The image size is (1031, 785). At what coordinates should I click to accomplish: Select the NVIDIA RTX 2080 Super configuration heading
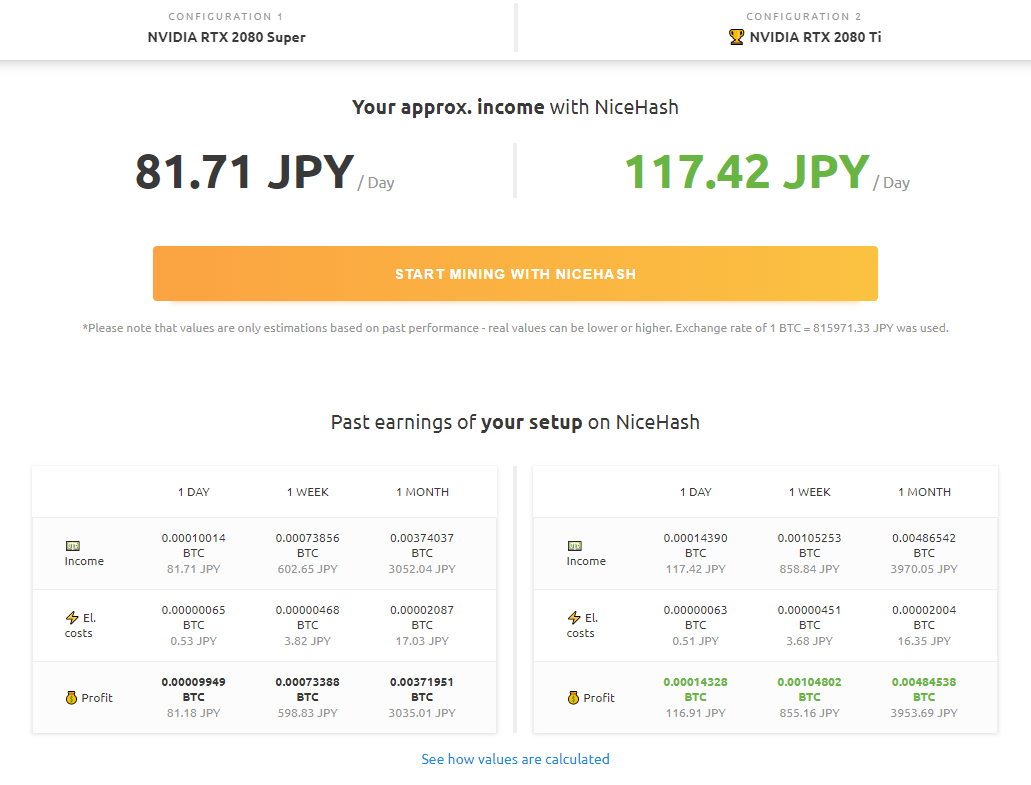(226, 37)
